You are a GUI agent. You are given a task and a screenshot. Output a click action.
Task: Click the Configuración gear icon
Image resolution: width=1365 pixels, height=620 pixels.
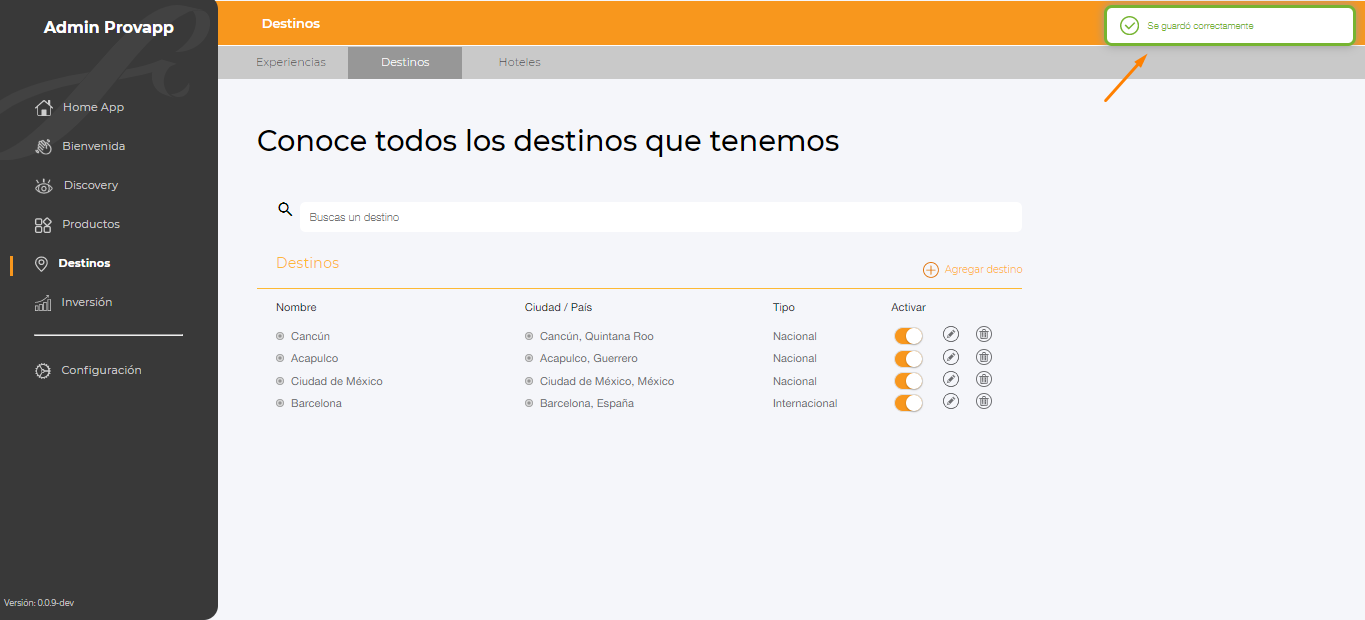click(43, 371)
